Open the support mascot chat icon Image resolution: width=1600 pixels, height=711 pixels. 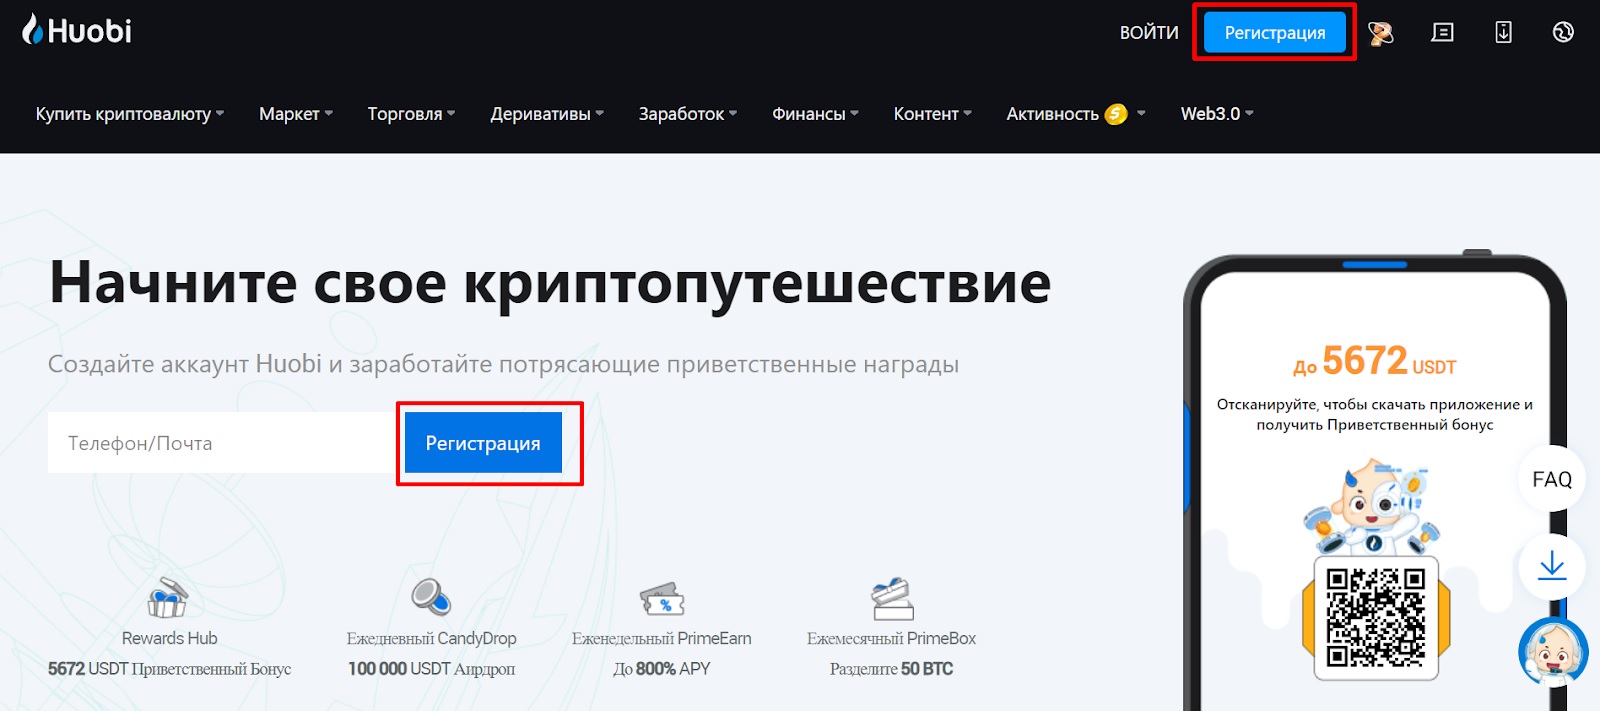[x=1552, y=652]
